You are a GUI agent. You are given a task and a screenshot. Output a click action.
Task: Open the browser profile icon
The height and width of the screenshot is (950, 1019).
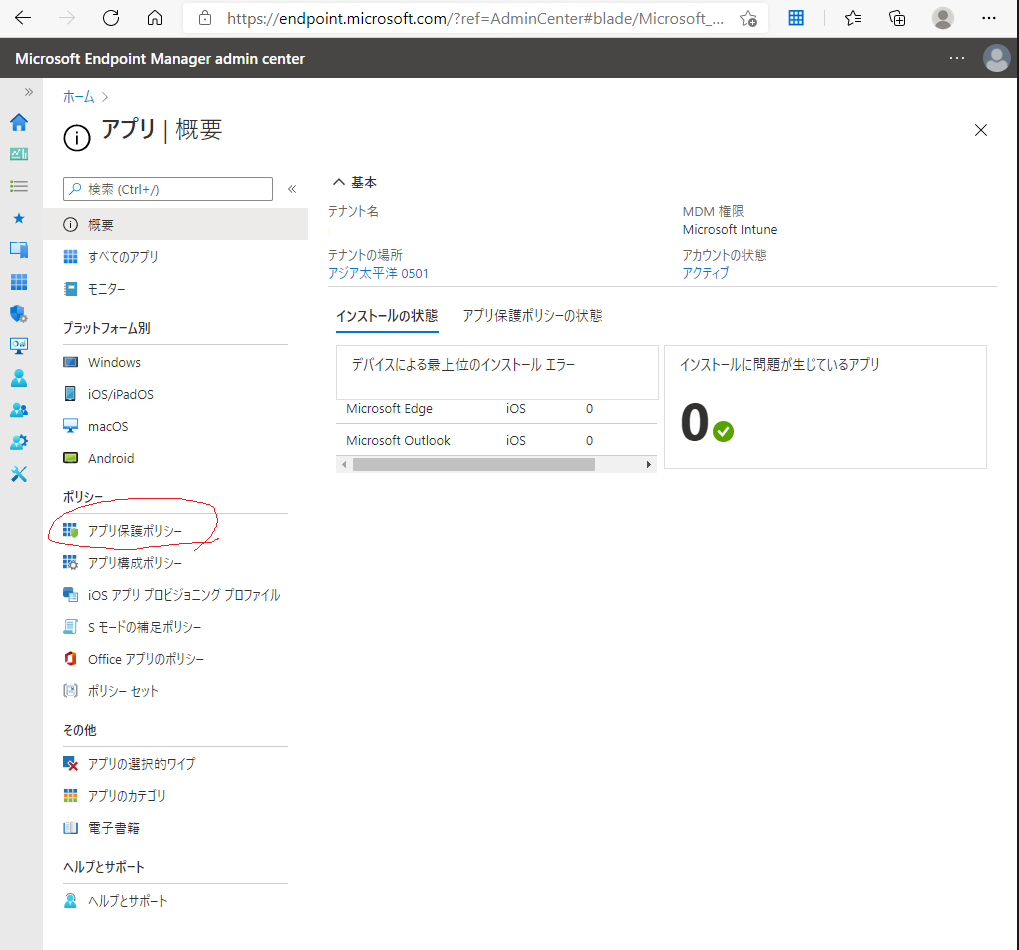[942, 18]
